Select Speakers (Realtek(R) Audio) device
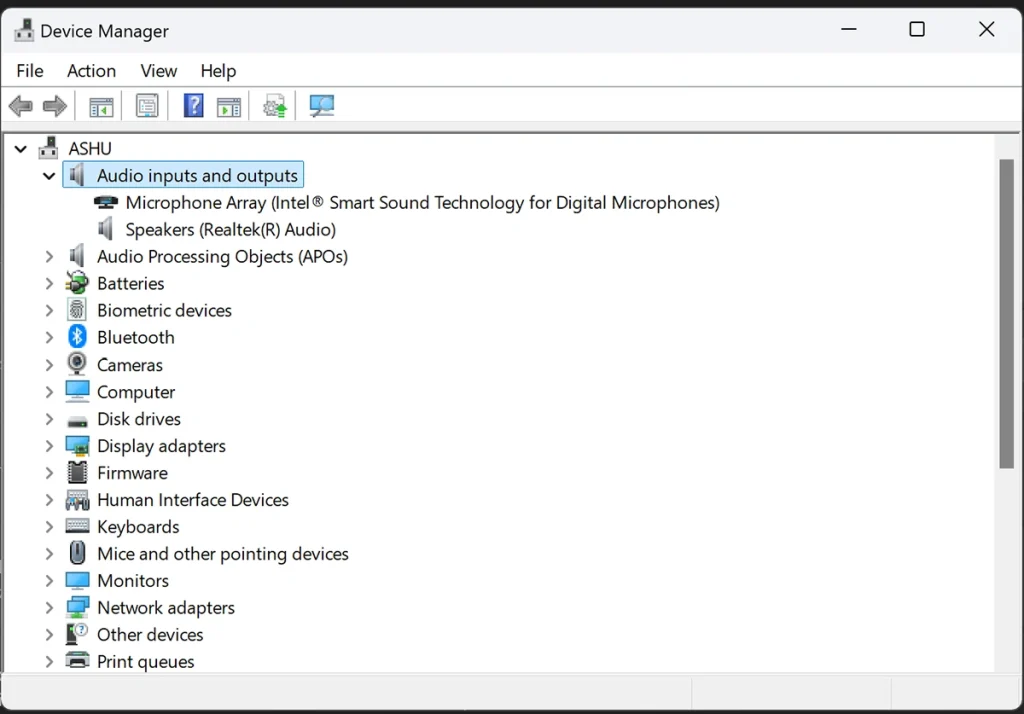The width and height of the screenshot is (1024, 714). pos(231,229)
